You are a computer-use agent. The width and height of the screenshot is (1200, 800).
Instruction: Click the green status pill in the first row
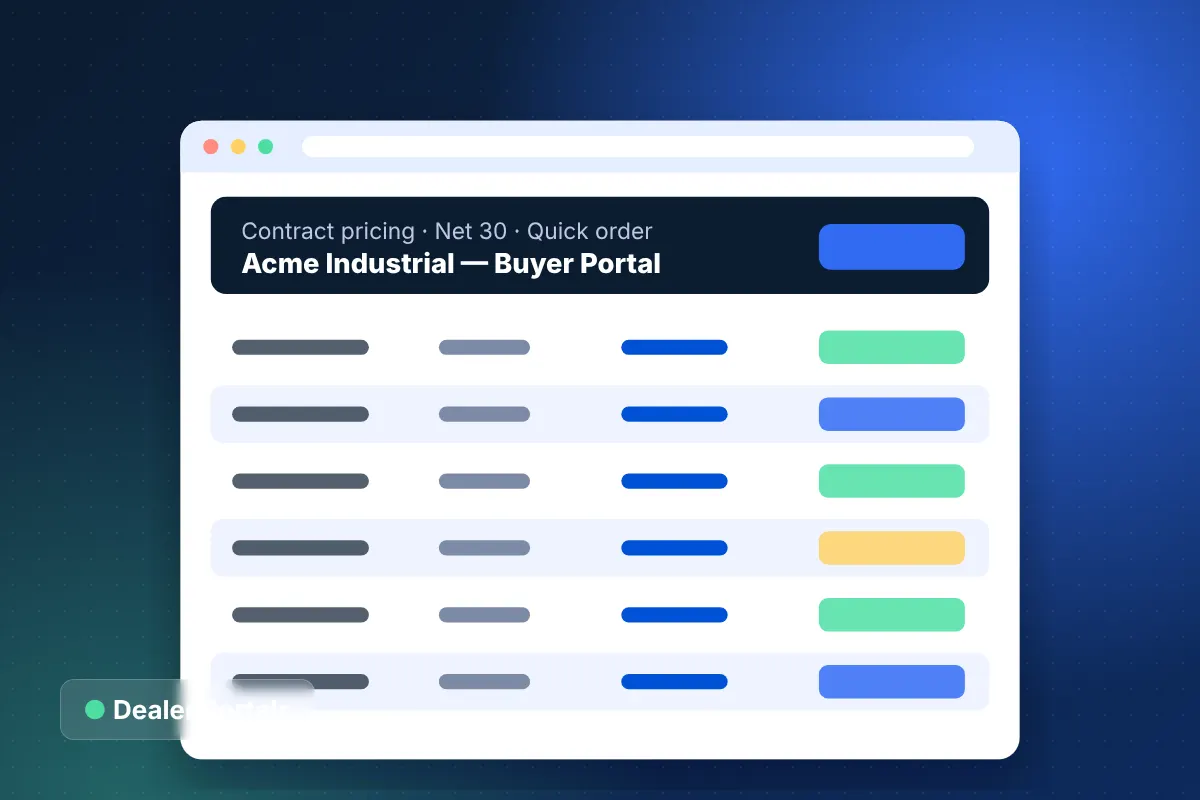click(x=892, y=347)
